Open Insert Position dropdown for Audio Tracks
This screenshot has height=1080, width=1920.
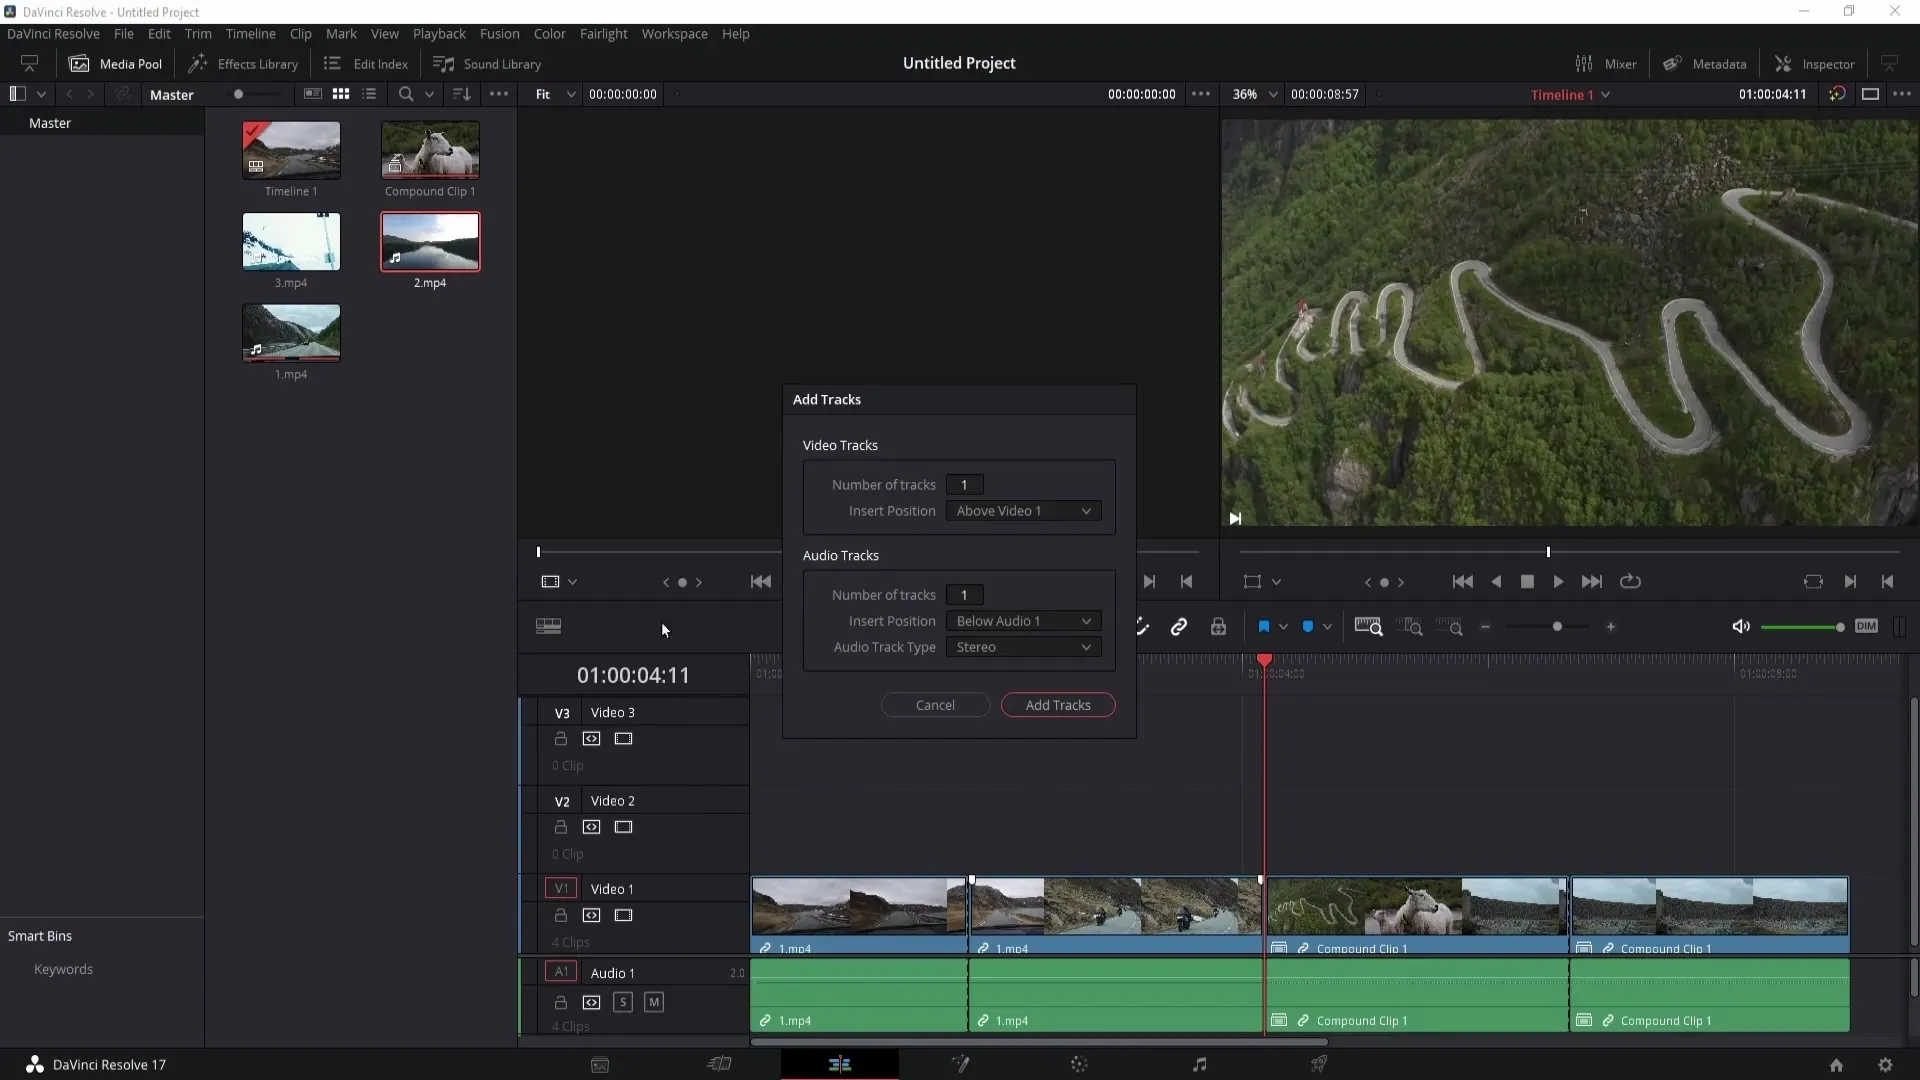(x=1022, y=620)
